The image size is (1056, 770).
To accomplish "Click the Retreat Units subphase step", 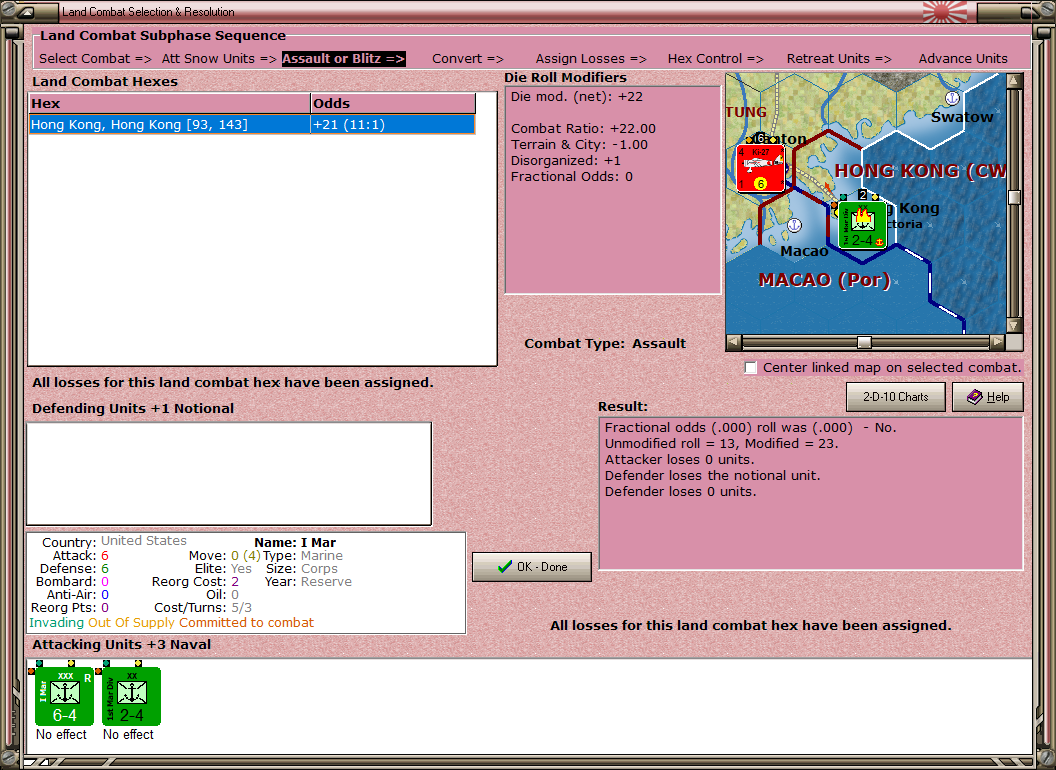I will tap(838, 59).
